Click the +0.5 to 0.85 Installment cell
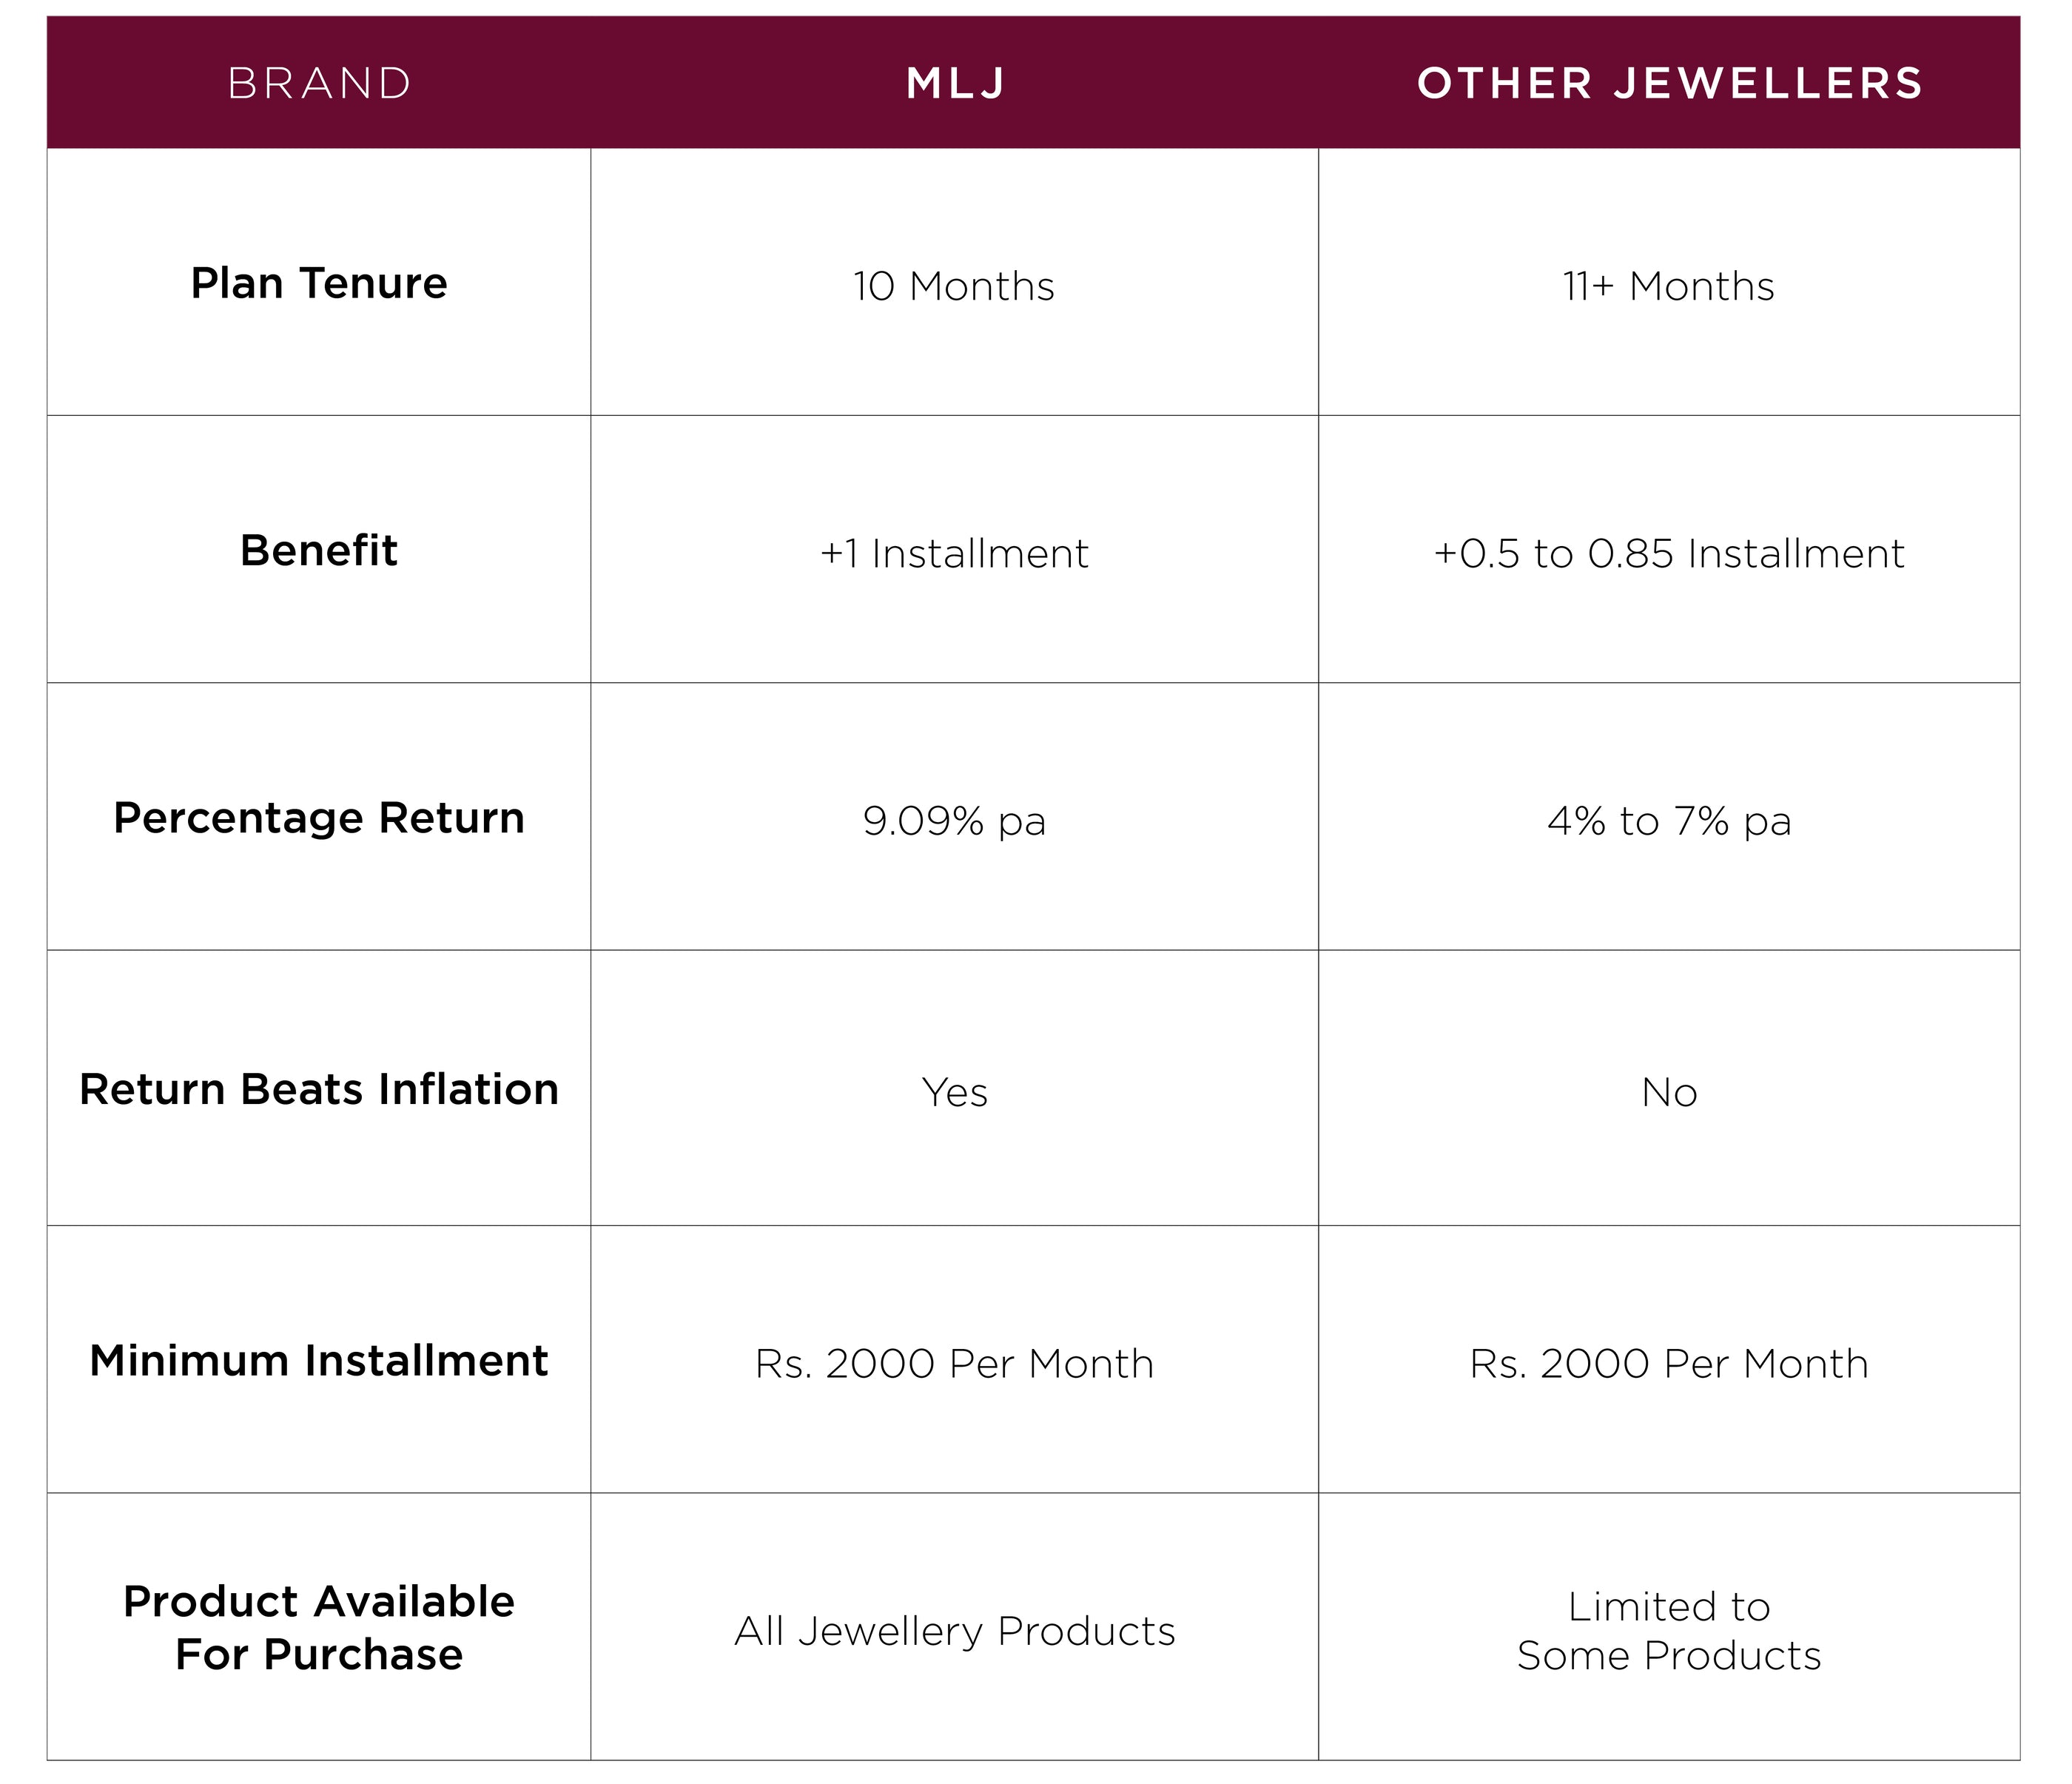This screenshot has height=1784, width=2072. point(1668,553)
